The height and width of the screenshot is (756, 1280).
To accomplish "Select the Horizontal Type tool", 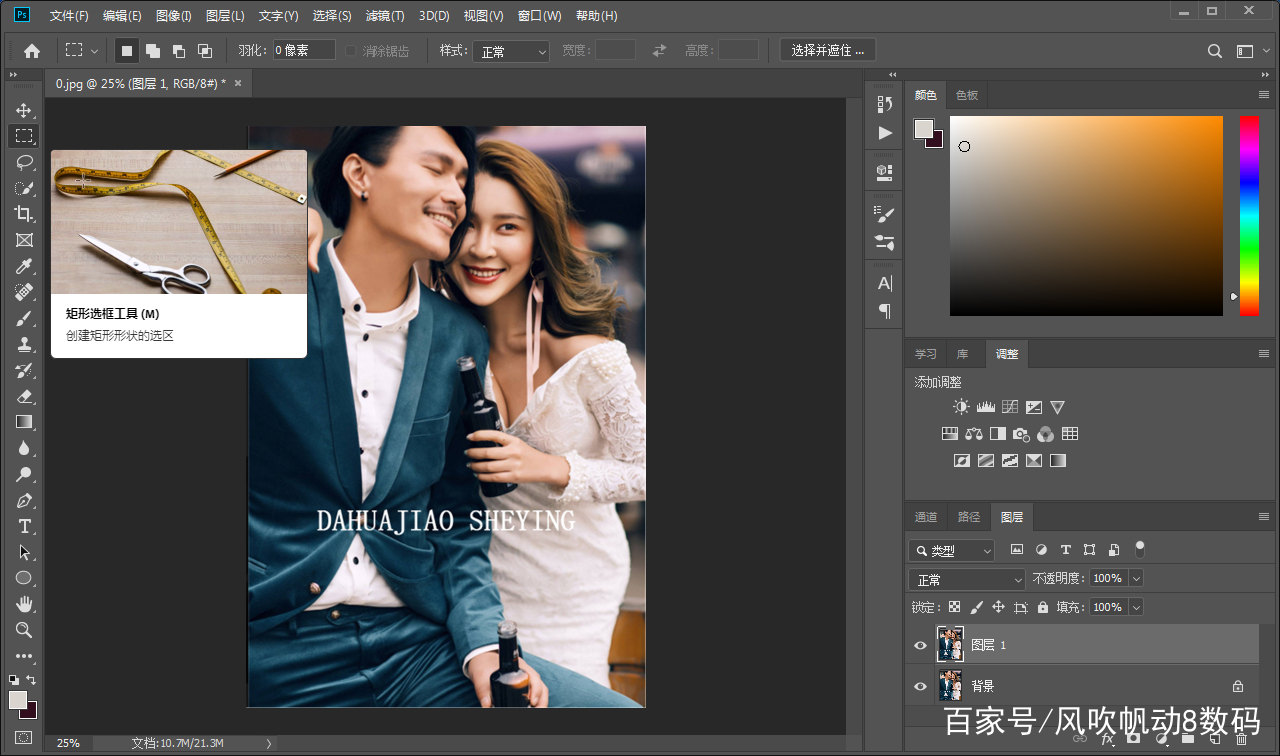I will 24,526.
